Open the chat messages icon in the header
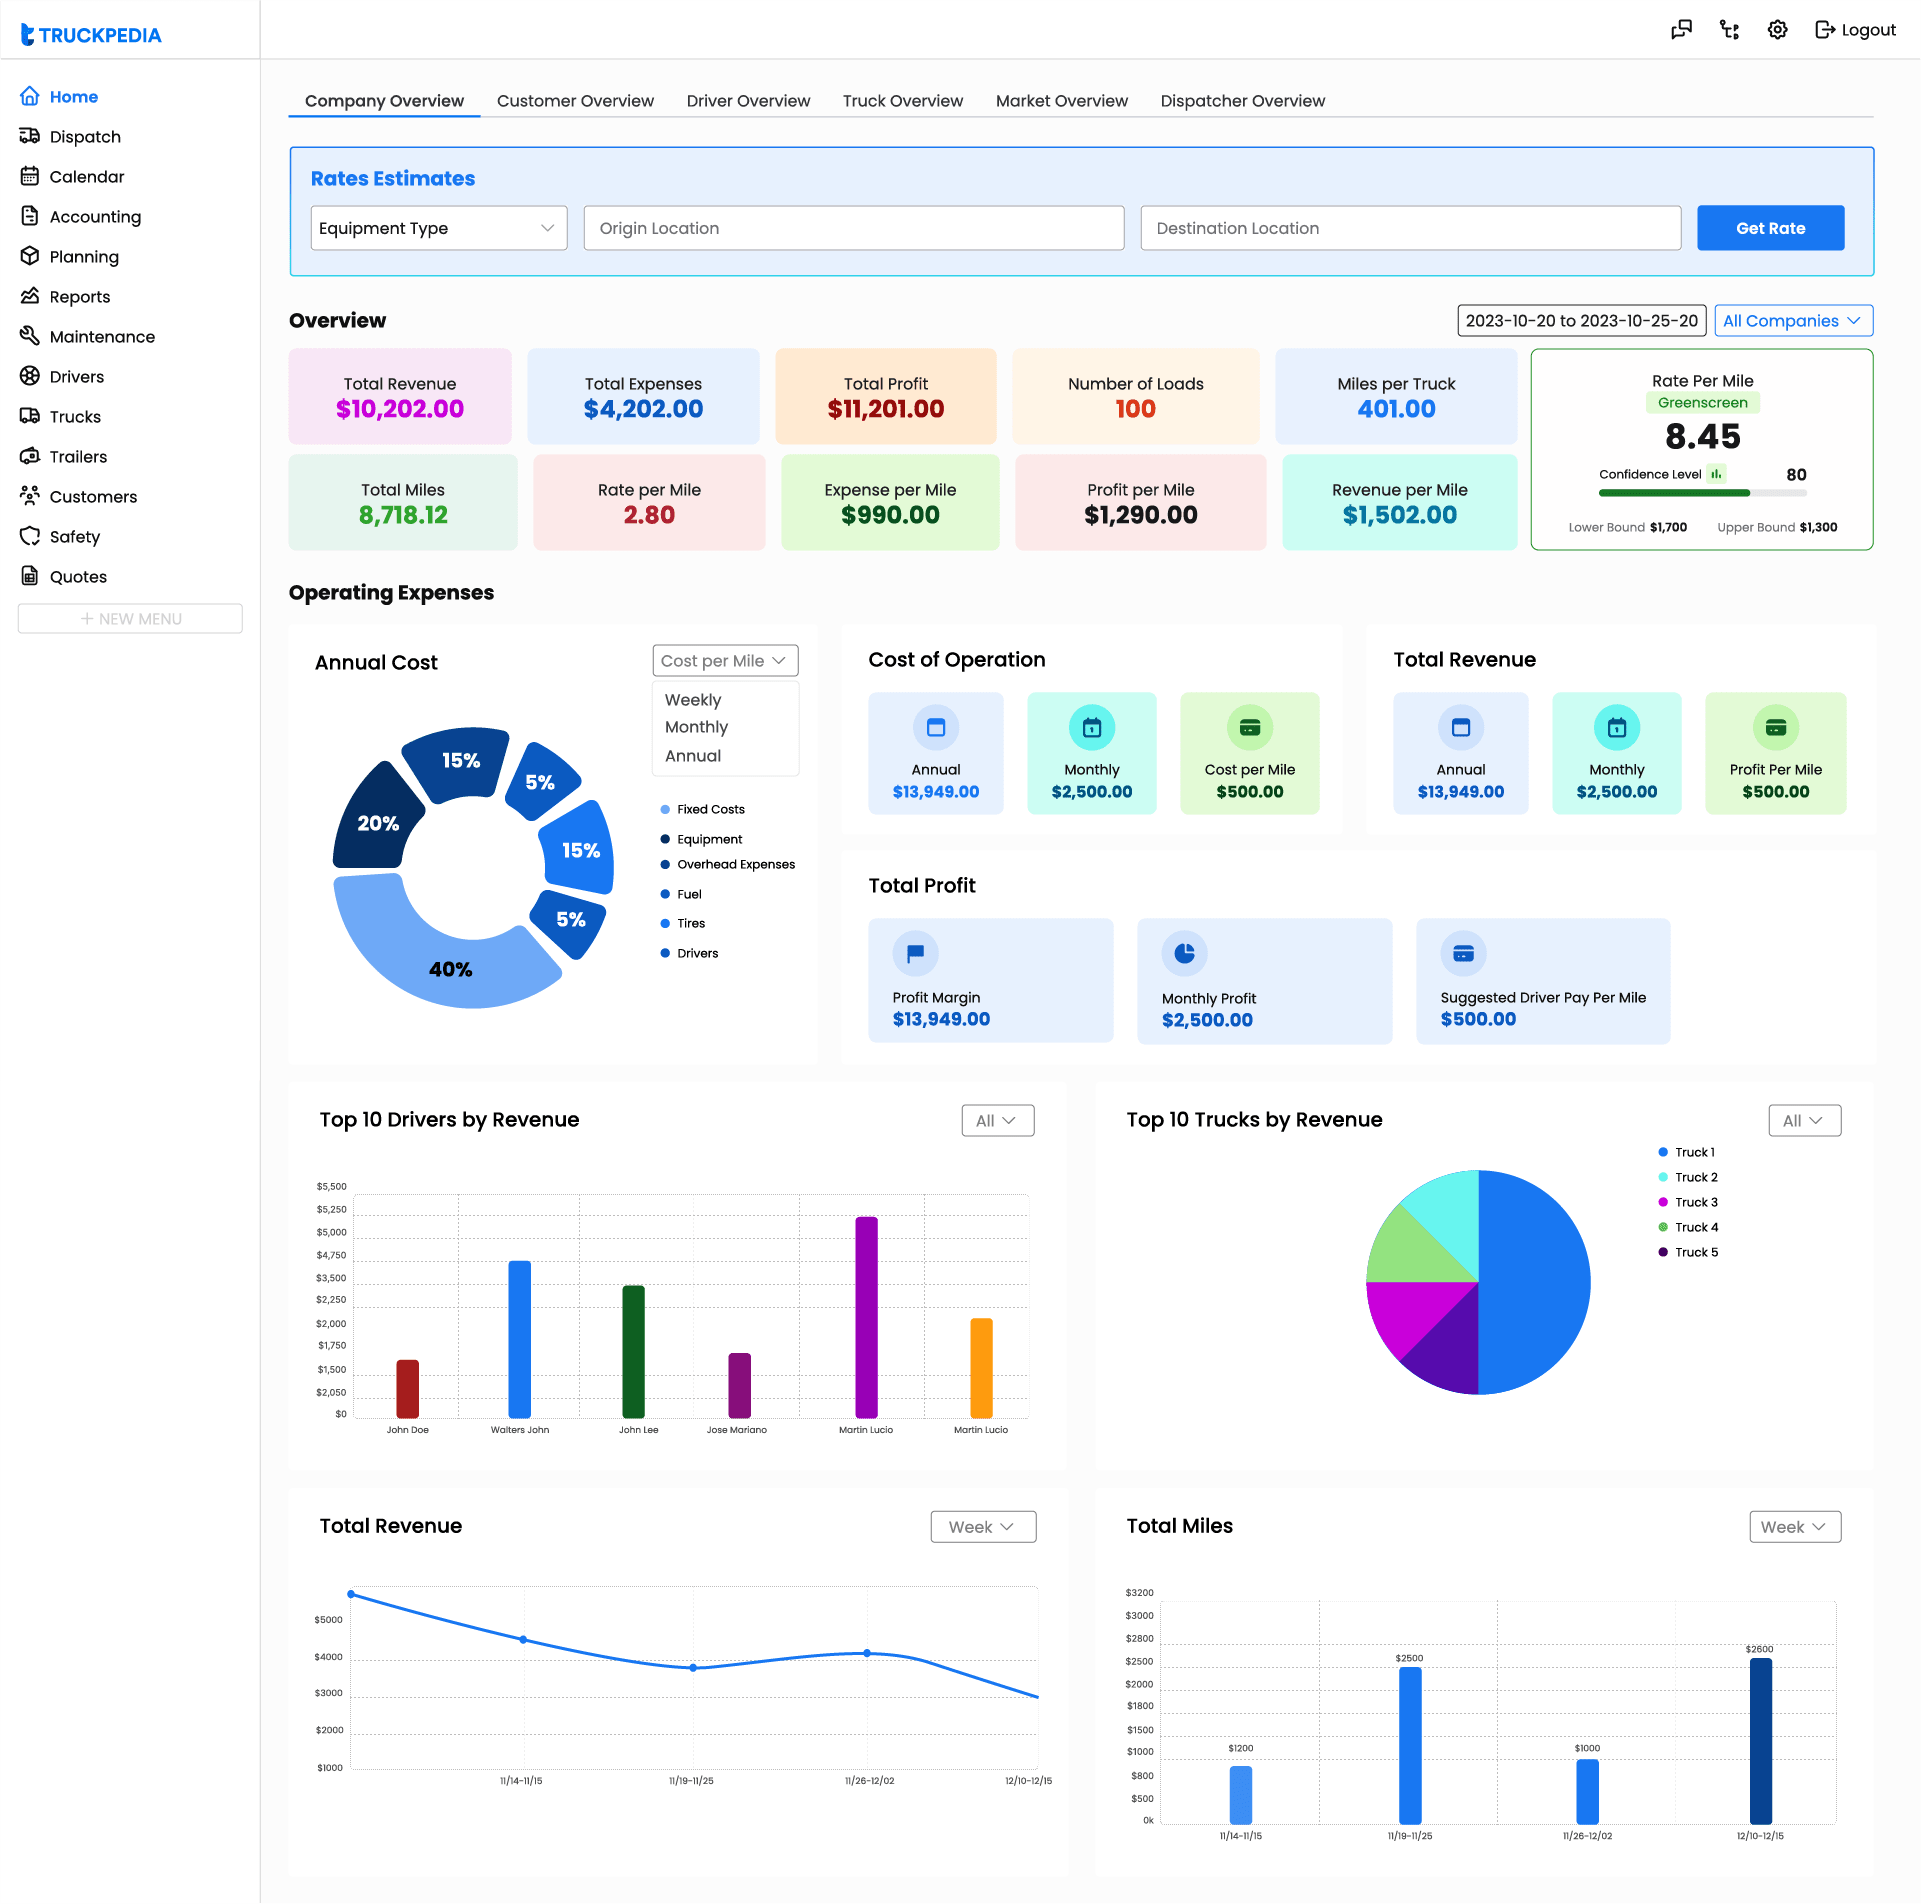 click(x=1682, y=30)
